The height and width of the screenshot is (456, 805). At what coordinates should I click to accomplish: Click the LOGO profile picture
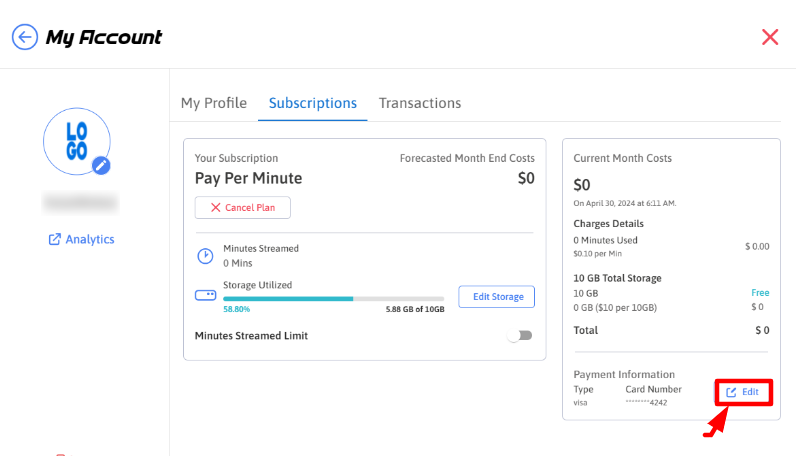pyautogui.click(x=76, y=141)
